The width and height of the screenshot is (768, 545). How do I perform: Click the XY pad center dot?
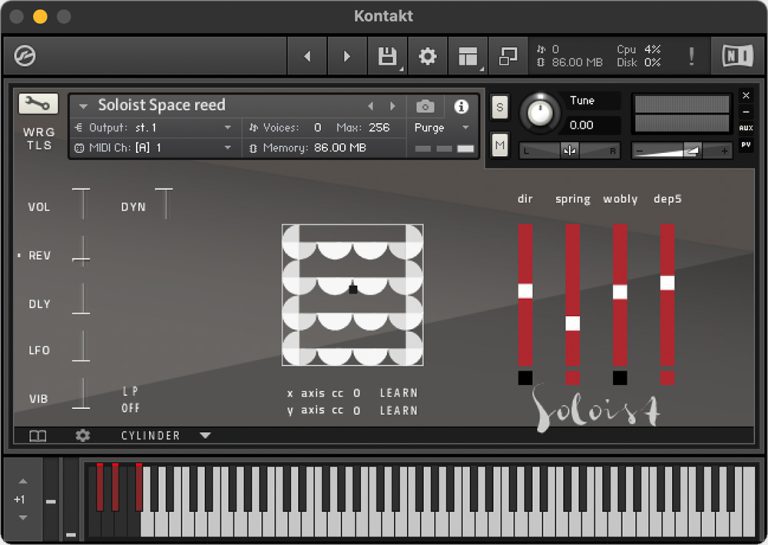[x=353, y=289]
